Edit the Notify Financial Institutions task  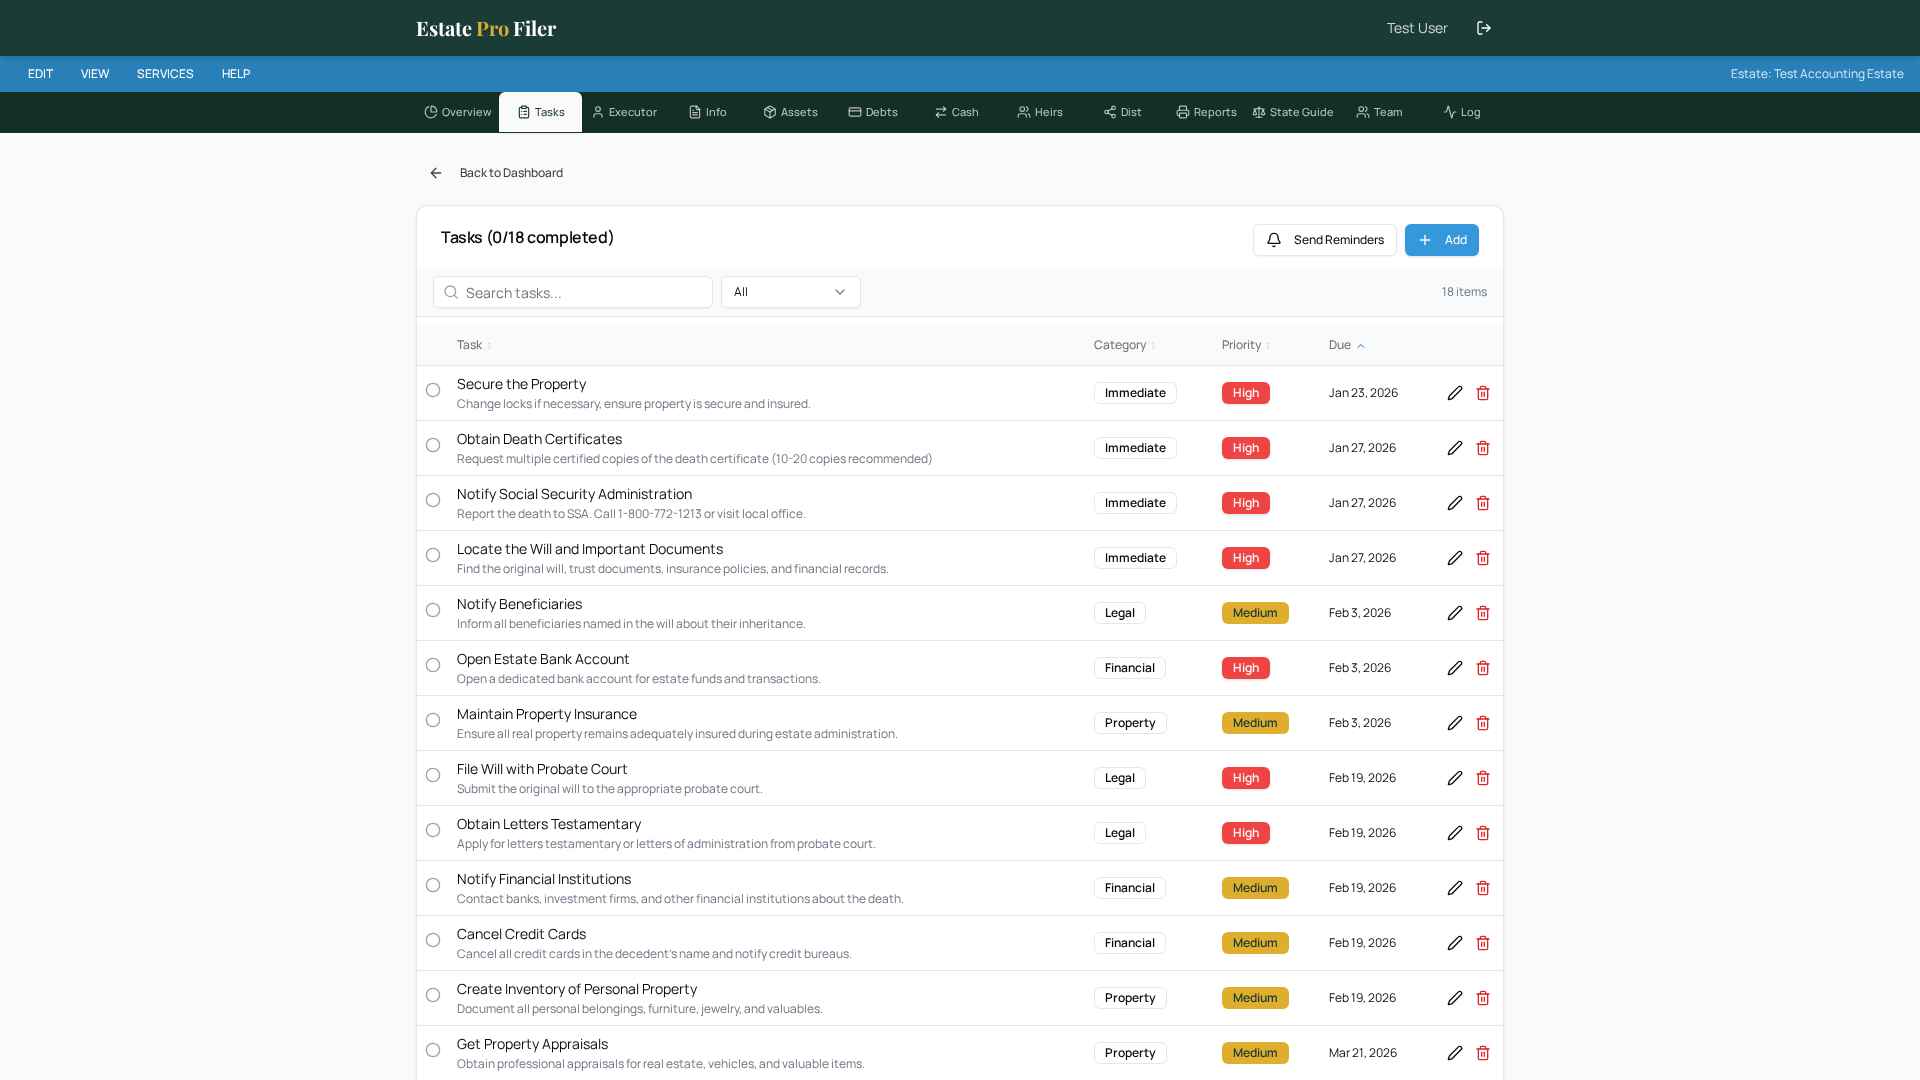1455,888
